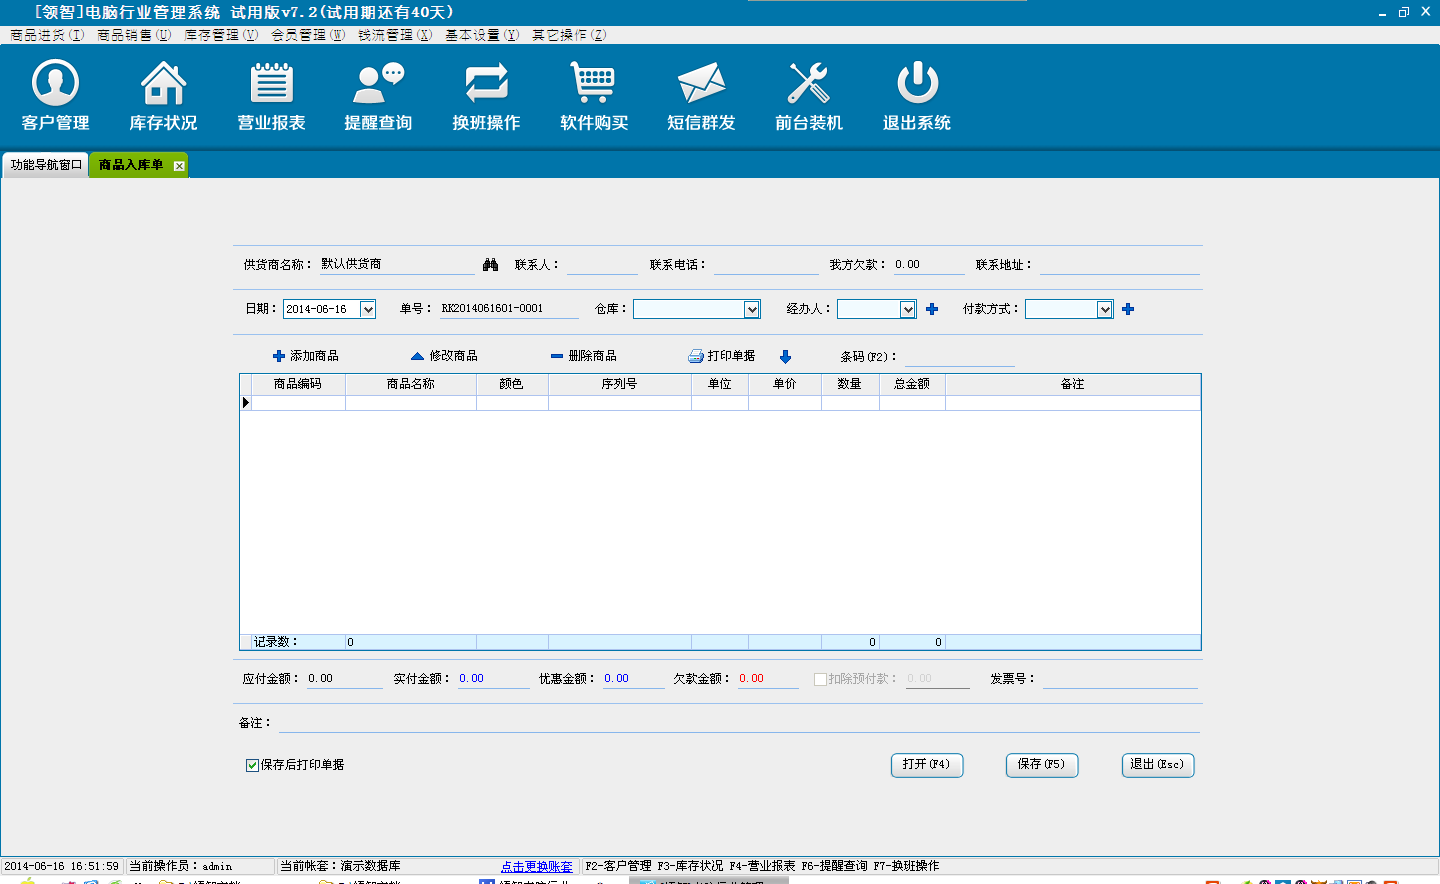Click the binoculars supplier search icon

(490, 265)
